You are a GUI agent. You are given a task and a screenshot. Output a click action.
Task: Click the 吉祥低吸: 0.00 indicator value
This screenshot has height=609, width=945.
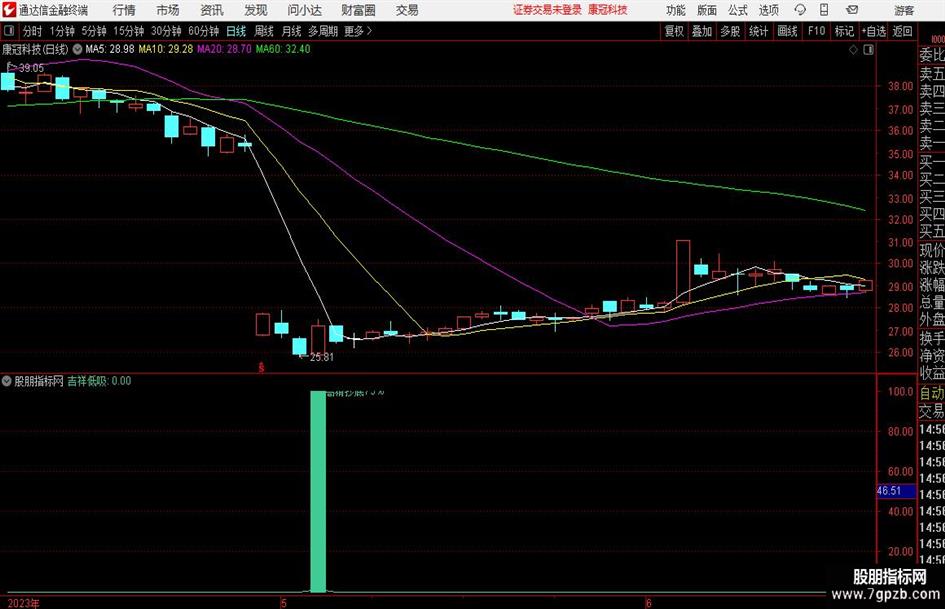[x=99, y=381]
